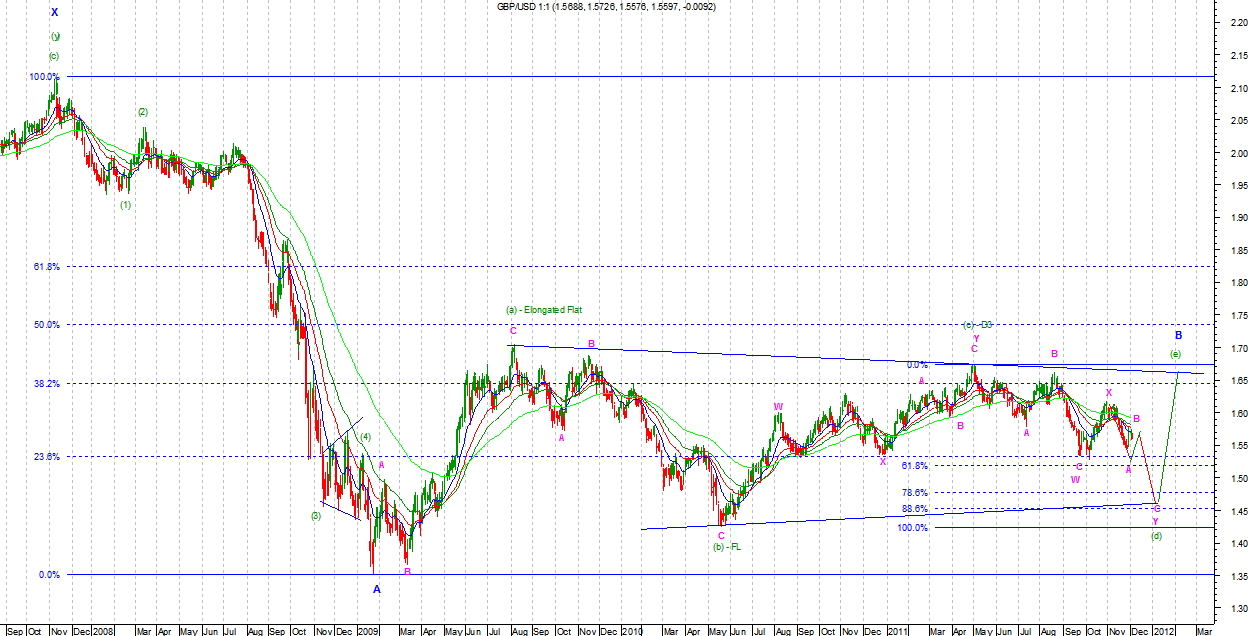Click the 50.0% Fibonacci level label
Image resolution: width=1250 pixels, height=636 pixels.
(46, 325)
